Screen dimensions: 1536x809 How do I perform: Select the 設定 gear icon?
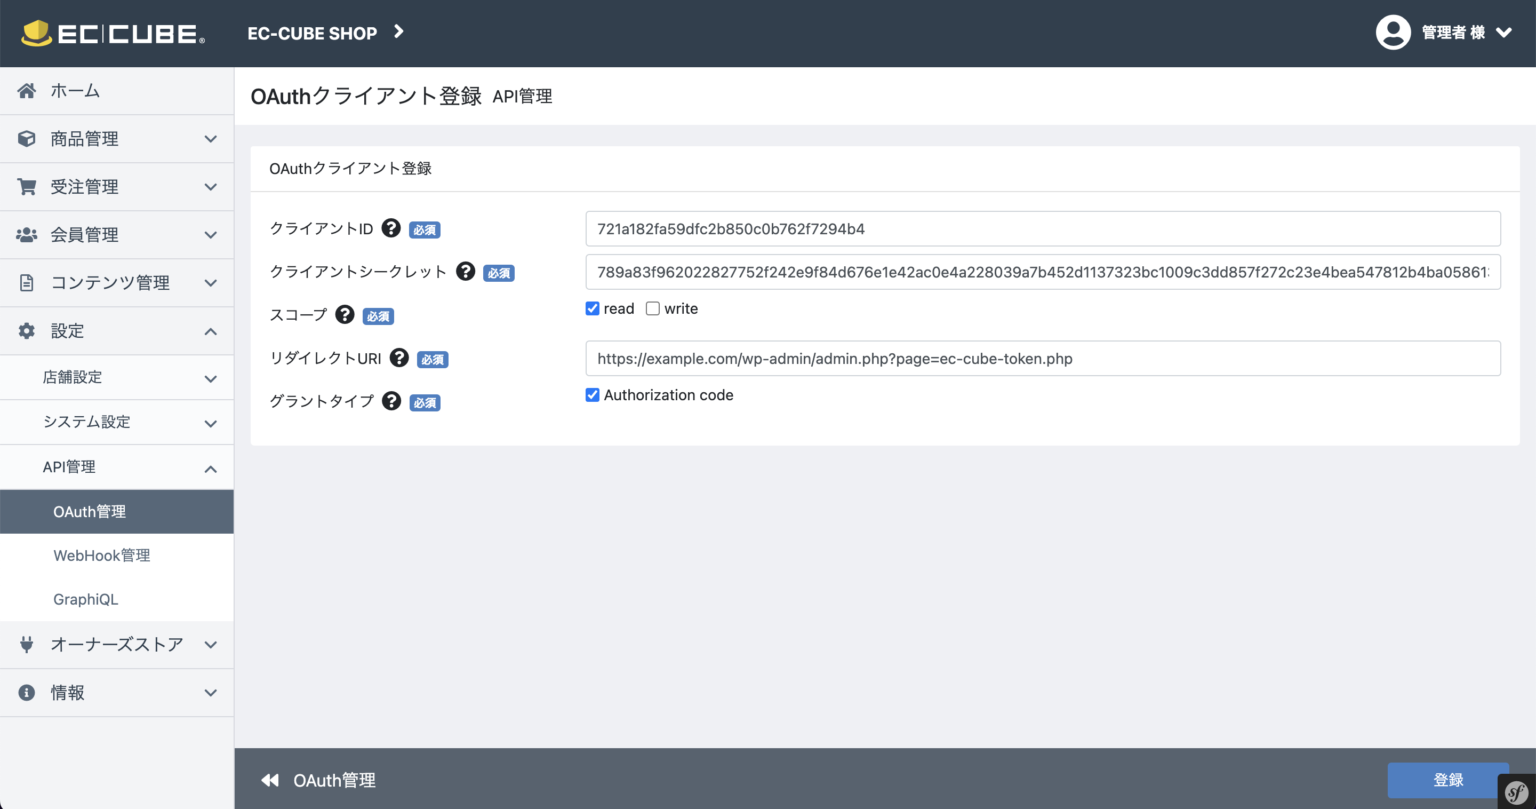27,330
